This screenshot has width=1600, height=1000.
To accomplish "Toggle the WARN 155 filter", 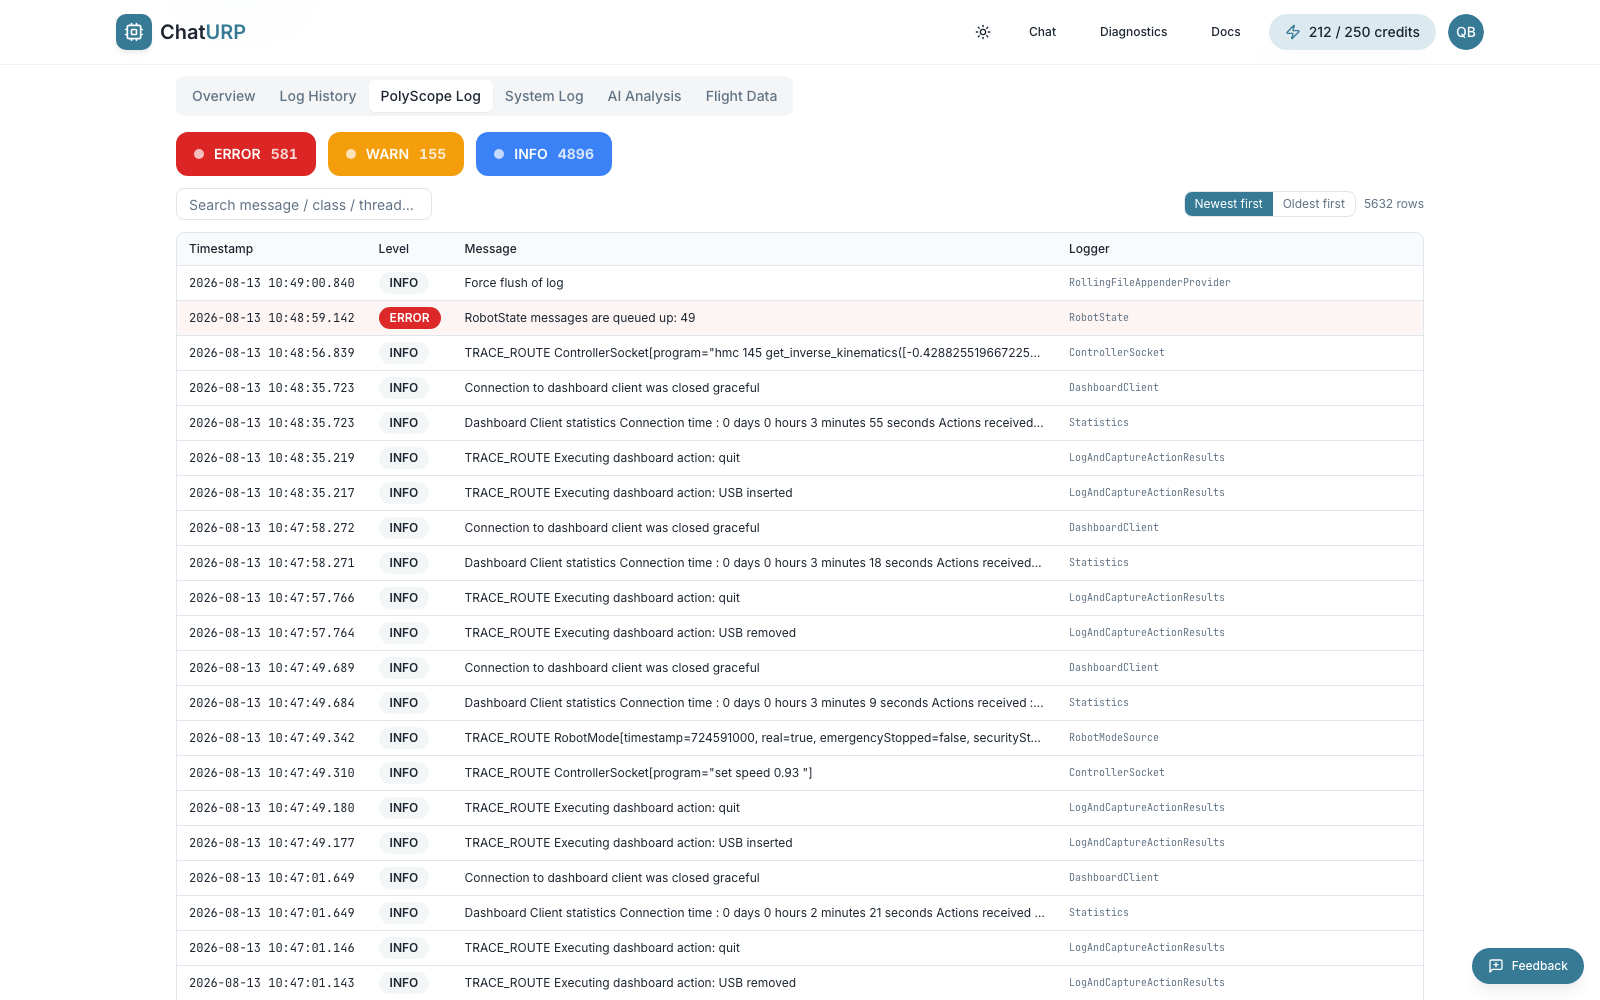I will click(x=396, y=154).
